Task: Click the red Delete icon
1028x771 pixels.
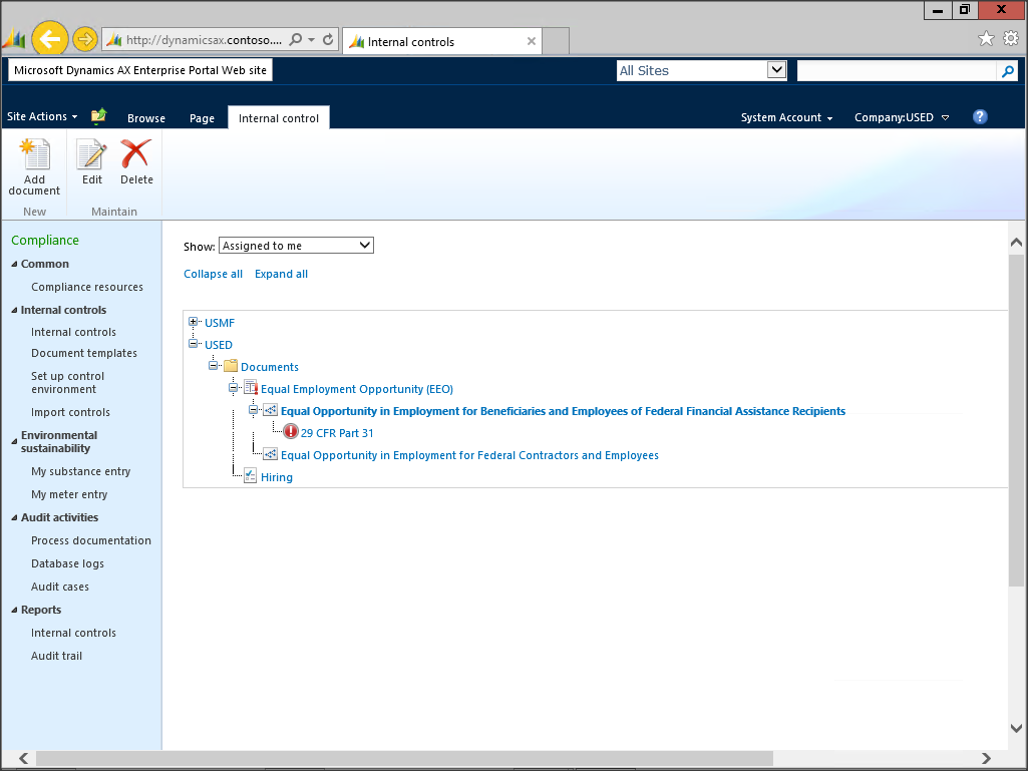Action: [136, 155]
